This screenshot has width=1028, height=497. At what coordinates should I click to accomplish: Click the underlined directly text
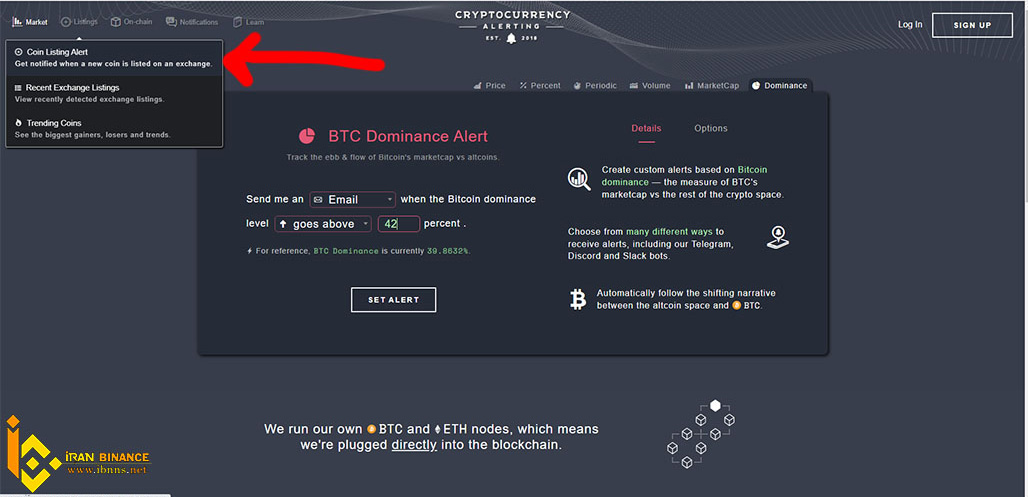tap(414, 445)
